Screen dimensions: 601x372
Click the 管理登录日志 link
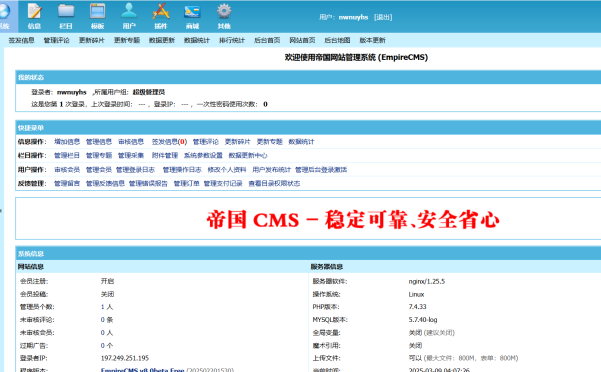tap(135, 170)
